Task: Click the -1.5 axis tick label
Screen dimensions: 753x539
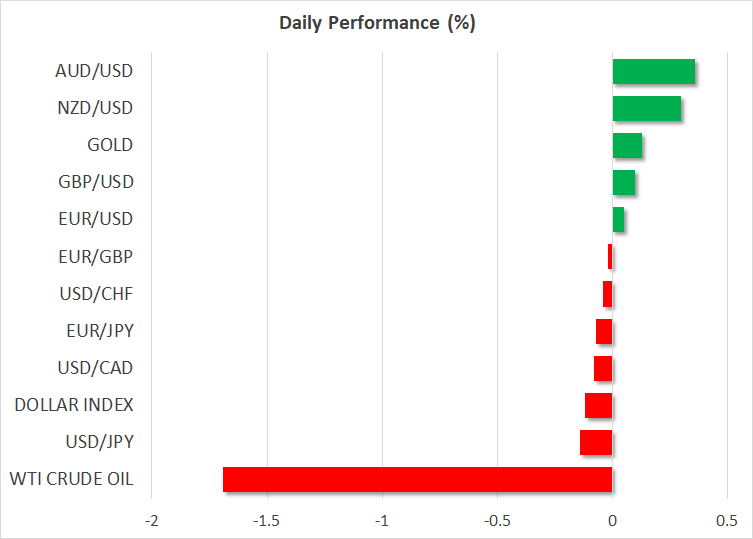Action: [x=267, y=521]
